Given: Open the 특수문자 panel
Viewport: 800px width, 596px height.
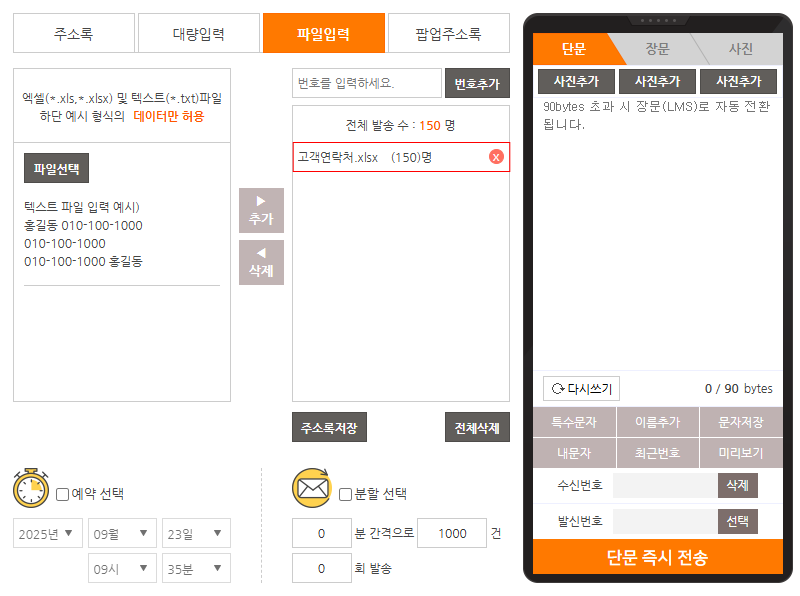Looking at the screenshot, I should (x=574, y=423).
